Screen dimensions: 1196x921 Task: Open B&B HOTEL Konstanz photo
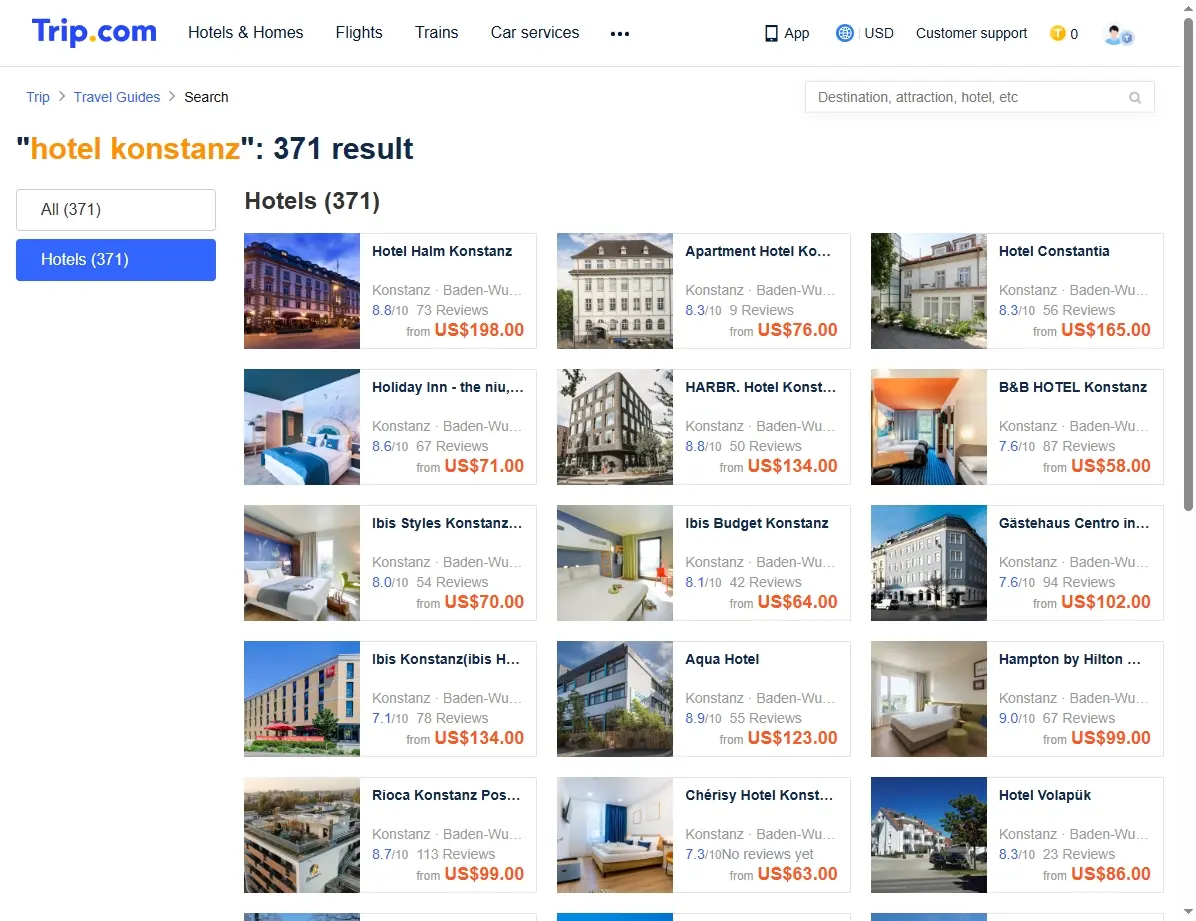pos(929,427)
